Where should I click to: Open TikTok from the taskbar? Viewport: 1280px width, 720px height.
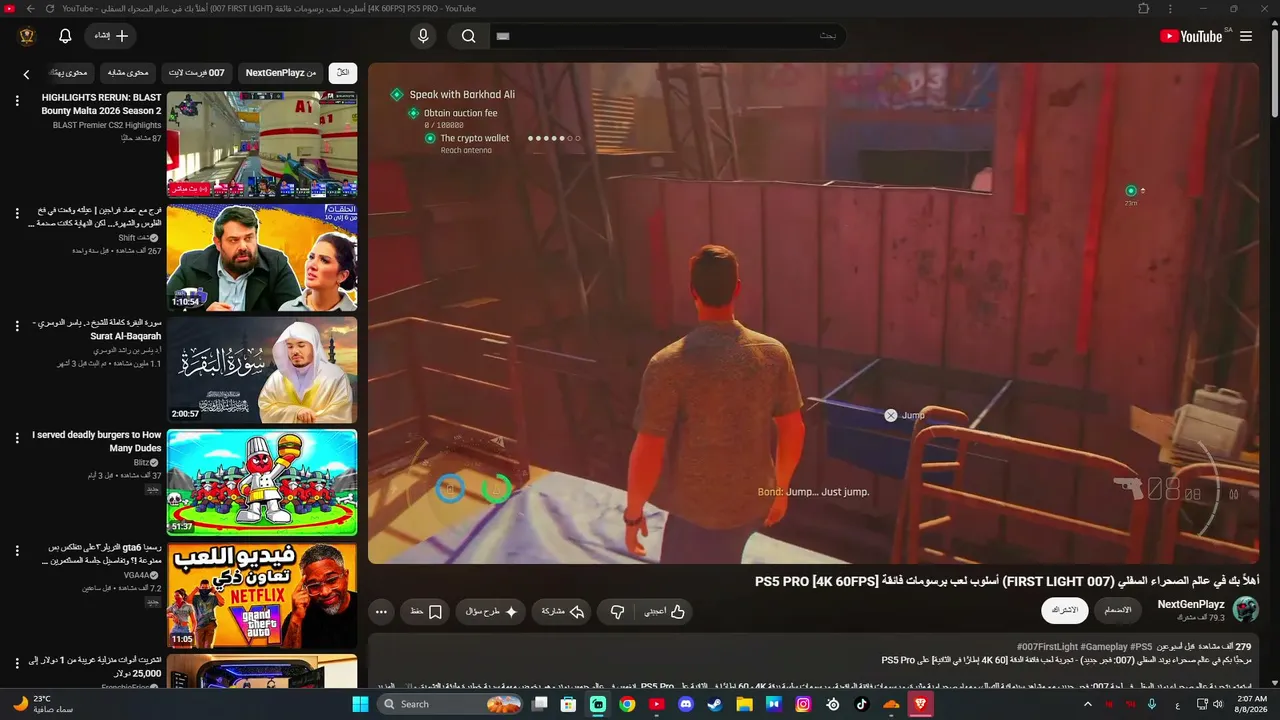pyautogui.click(x=862, y=704)
